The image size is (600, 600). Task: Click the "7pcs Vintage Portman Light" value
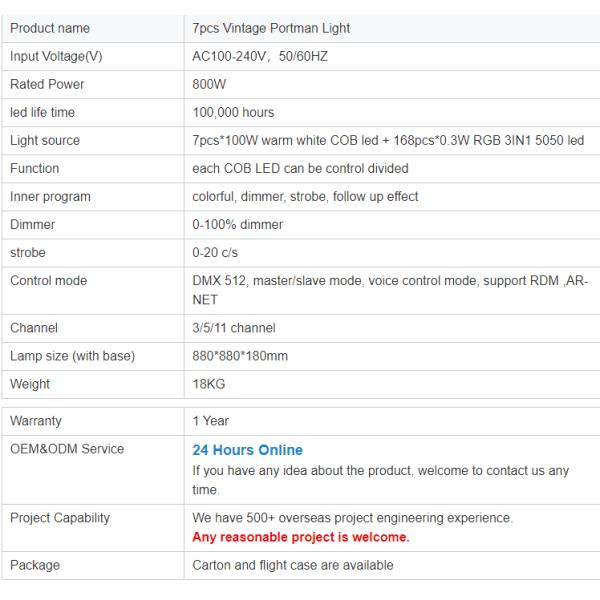pos(271,28)
